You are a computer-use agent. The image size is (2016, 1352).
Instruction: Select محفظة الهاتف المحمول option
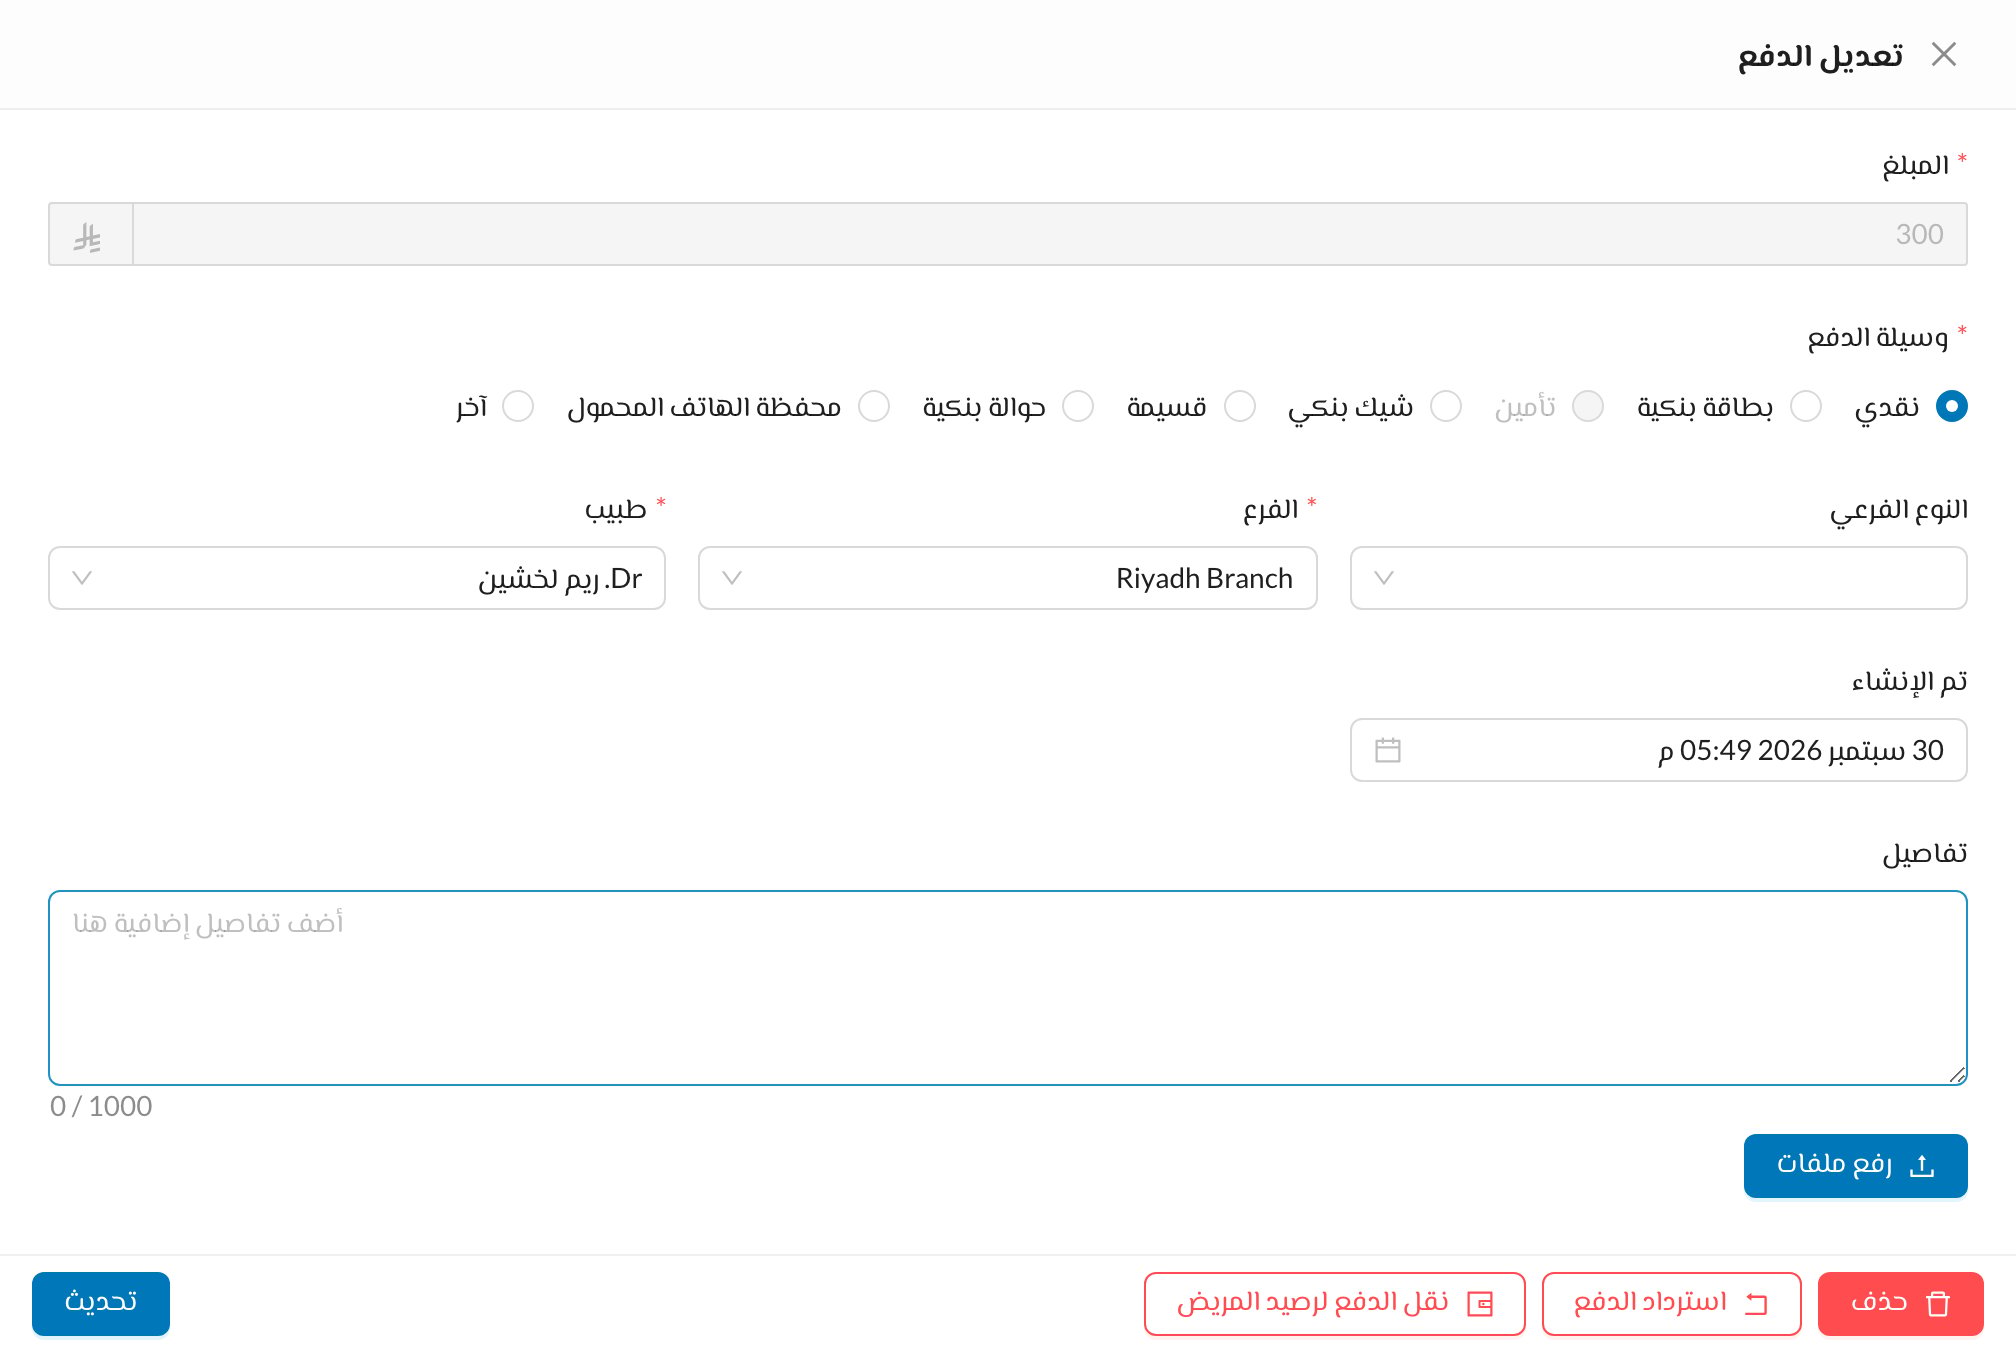coord(873,406)
